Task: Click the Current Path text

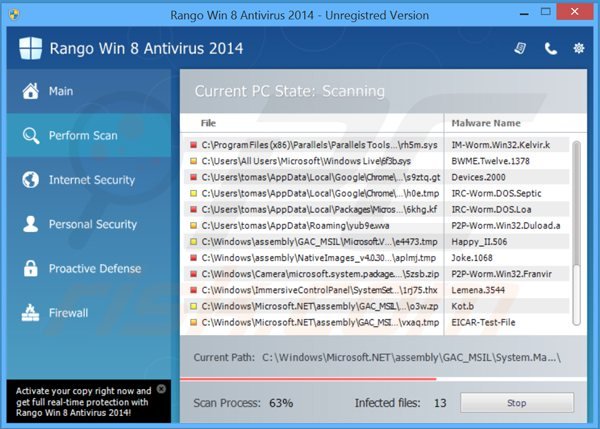Action: pyautogui.click(x=377, y=357)
